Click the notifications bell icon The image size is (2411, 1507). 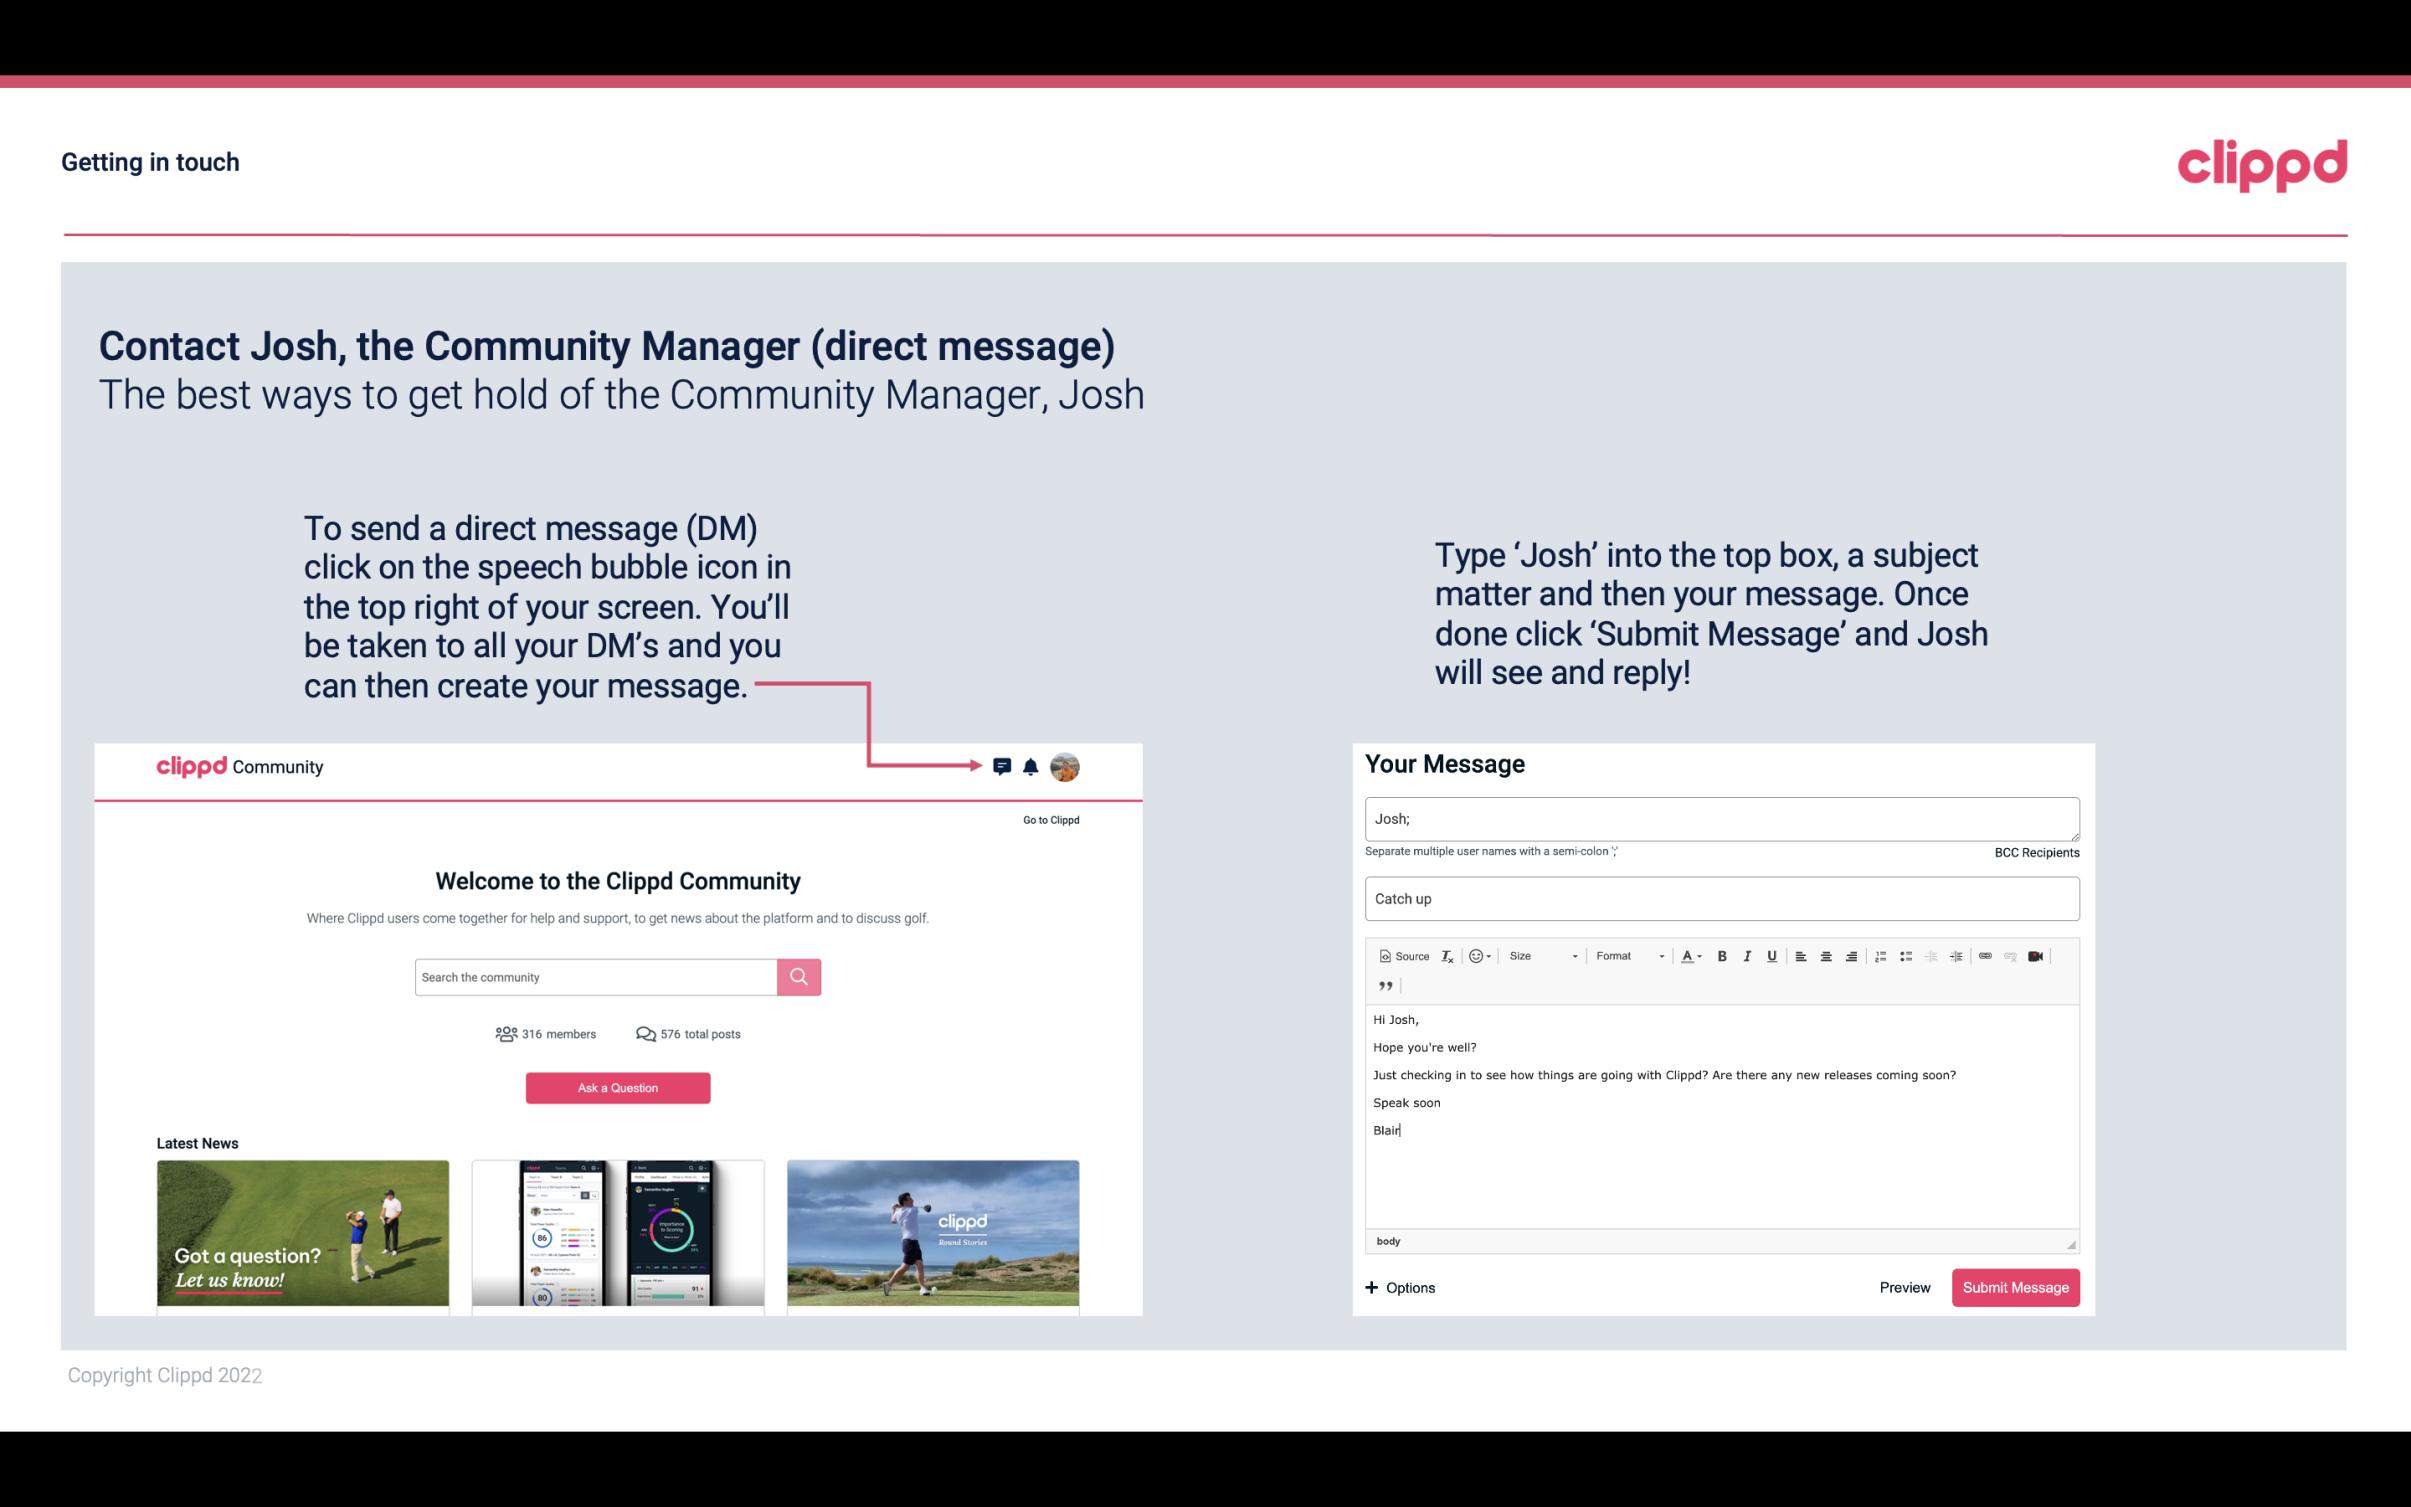click(1031, 767)
